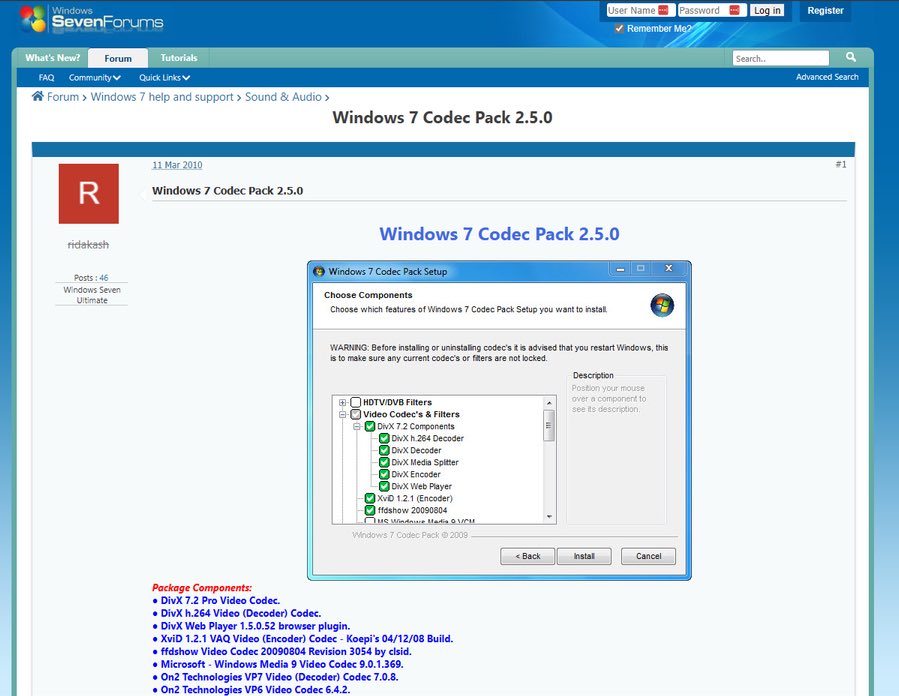Expand the HDTV/DVB Filters tree node
Screen dimensions: 899x696
342,402
